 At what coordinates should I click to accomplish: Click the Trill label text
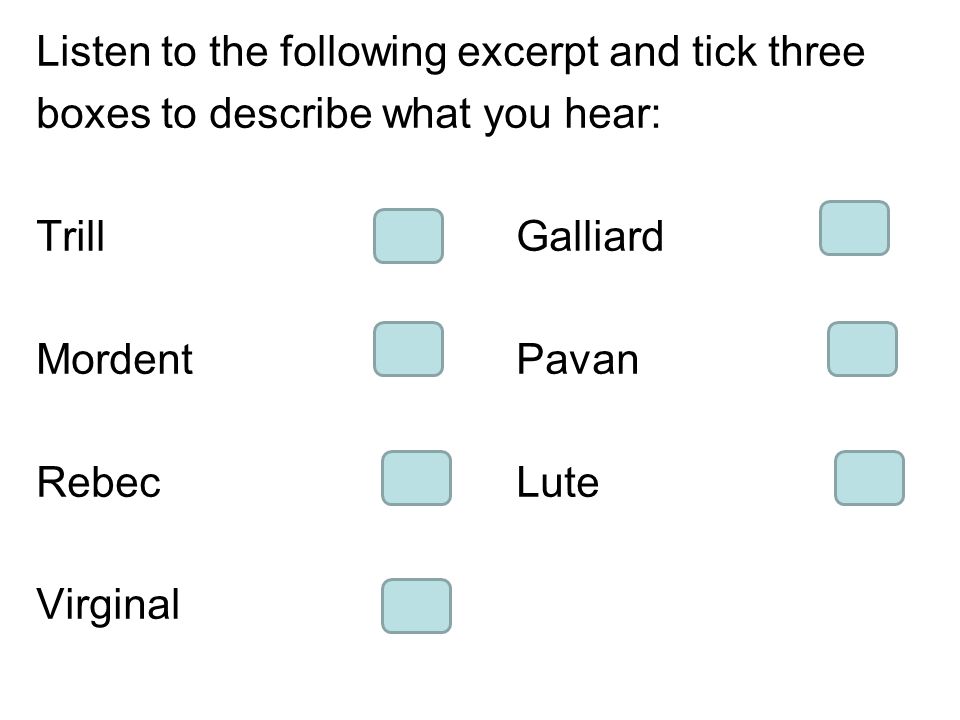tap(70, 236)
